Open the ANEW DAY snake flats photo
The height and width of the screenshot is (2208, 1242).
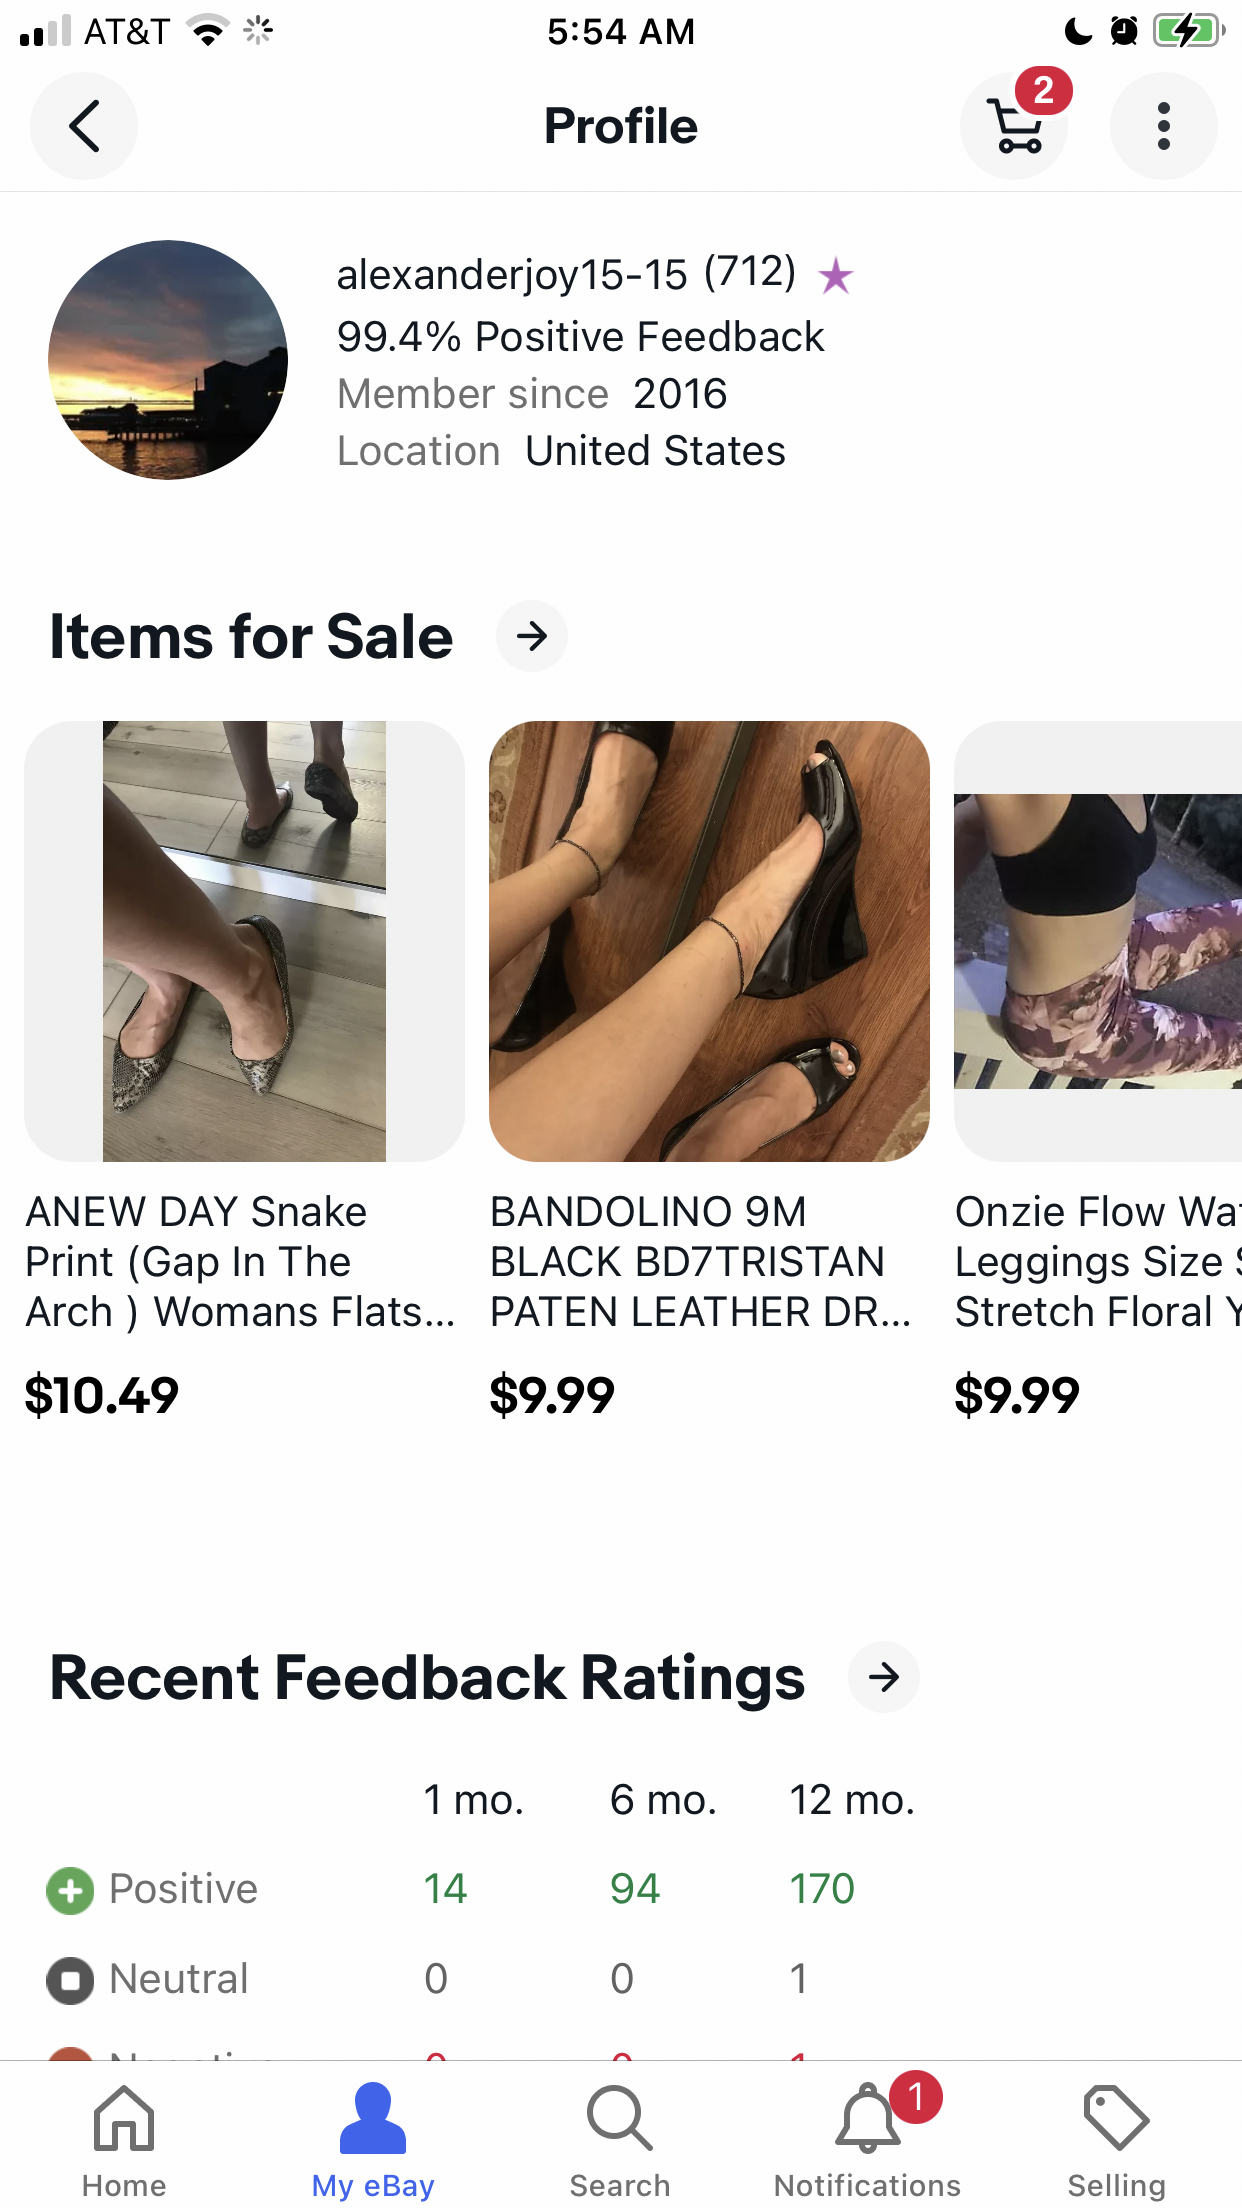(244, 941)
